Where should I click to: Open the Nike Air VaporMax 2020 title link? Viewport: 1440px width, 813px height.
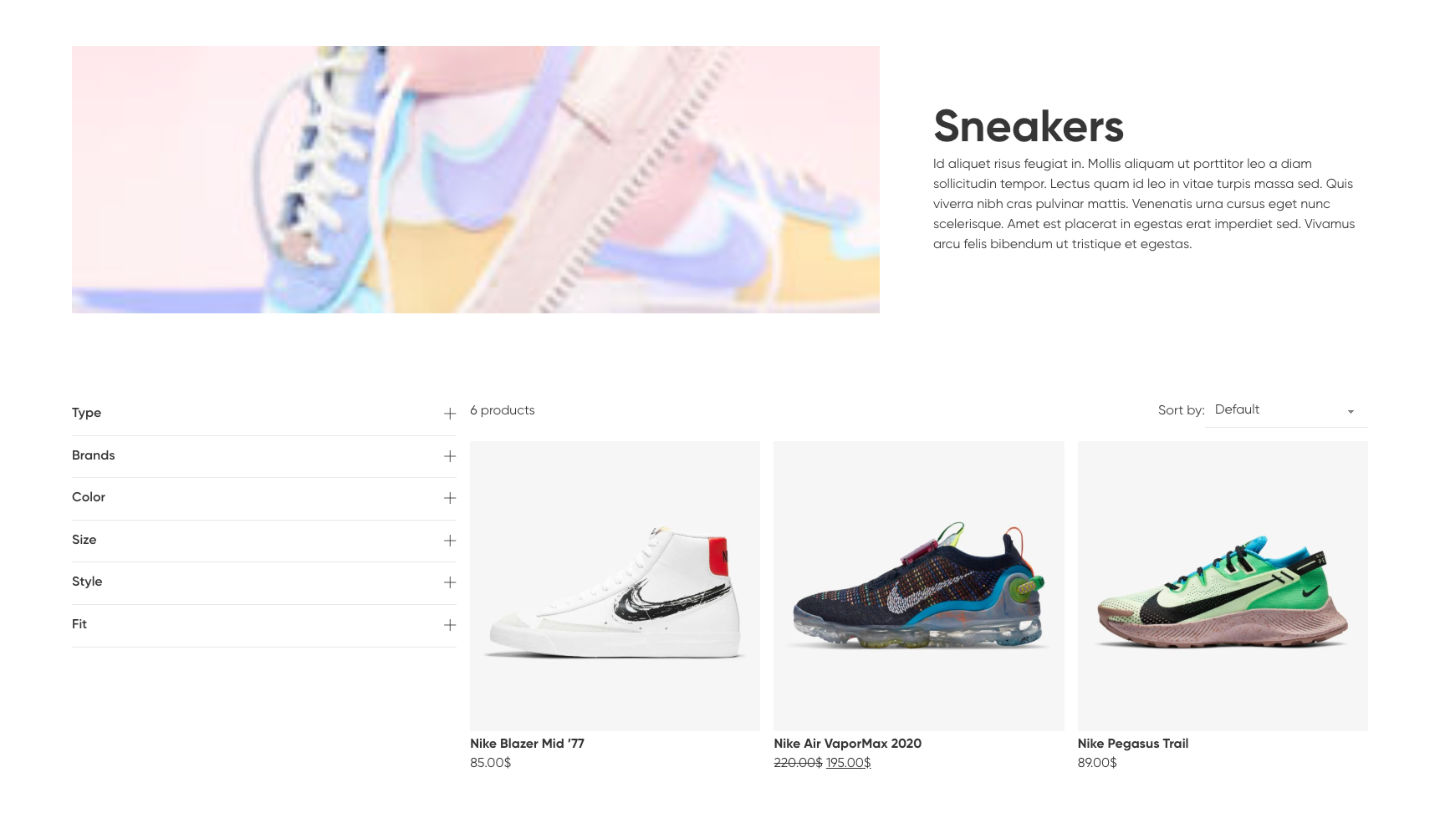point(847,743)
